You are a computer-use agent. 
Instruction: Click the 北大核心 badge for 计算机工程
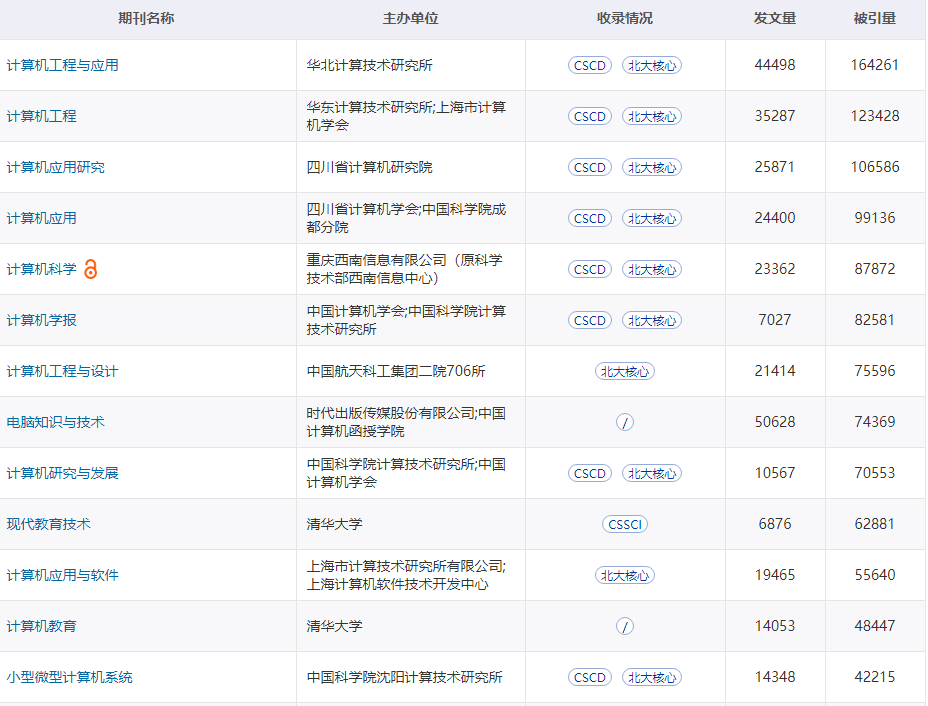point(652,116)
